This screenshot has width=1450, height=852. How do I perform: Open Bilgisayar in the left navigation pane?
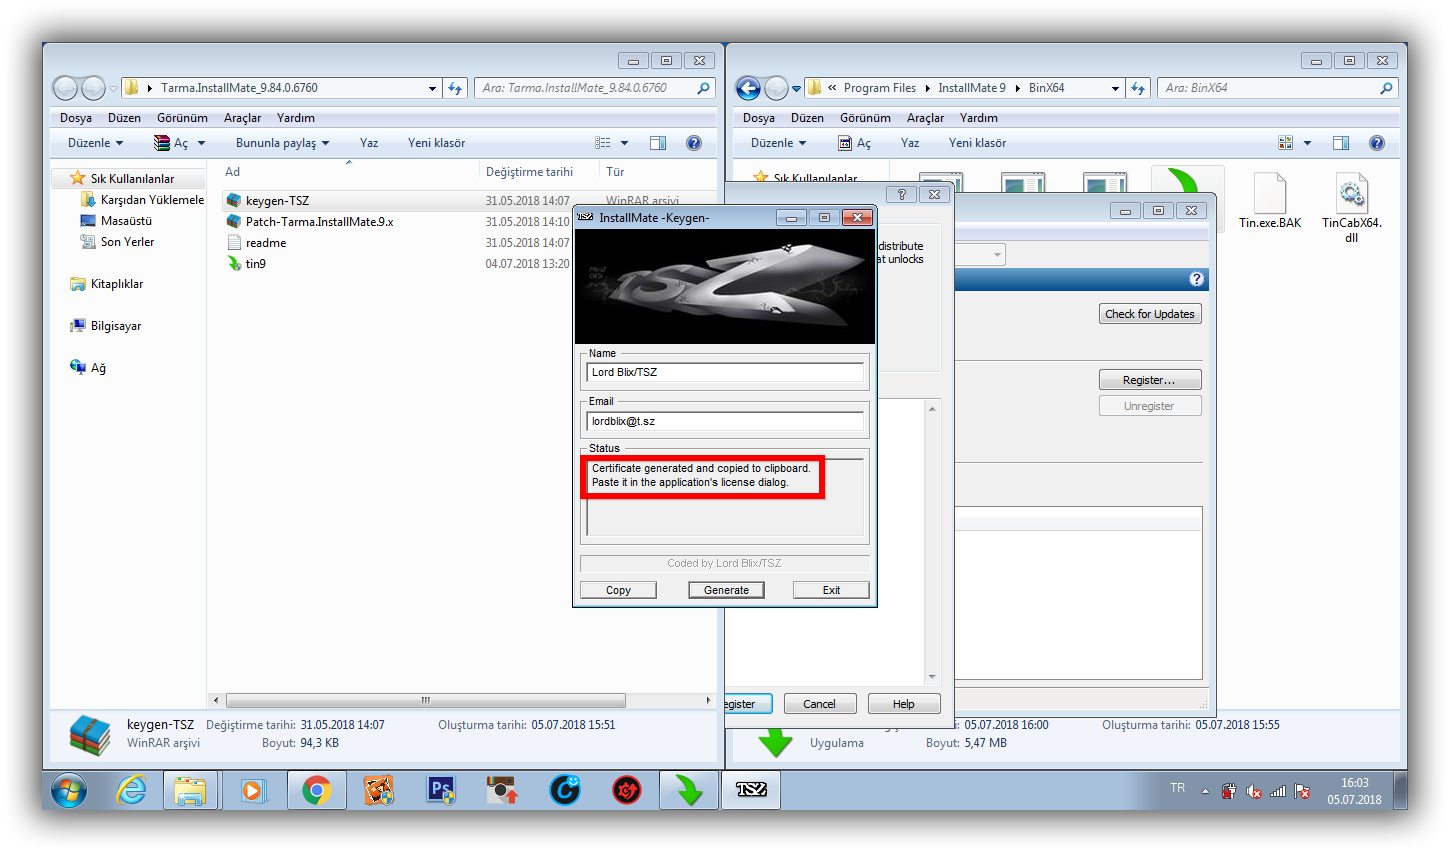click(x=105, y=326)
